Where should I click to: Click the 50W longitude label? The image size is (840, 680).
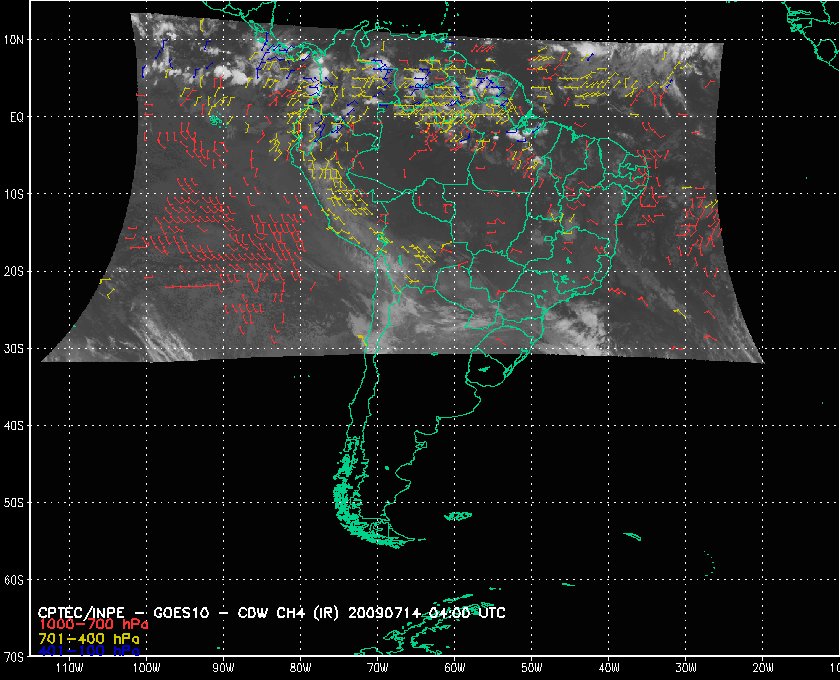coord(531,667)
